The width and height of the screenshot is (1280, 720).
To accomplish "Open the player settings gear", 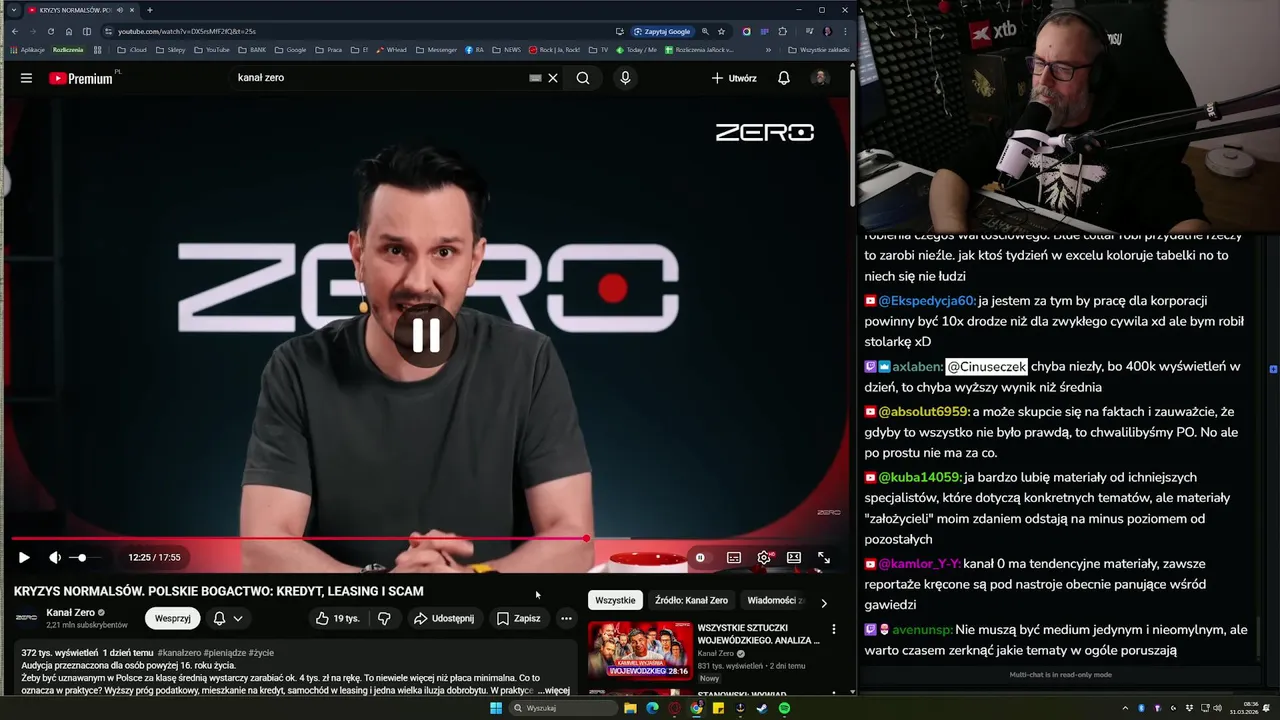I will (765, 557).
